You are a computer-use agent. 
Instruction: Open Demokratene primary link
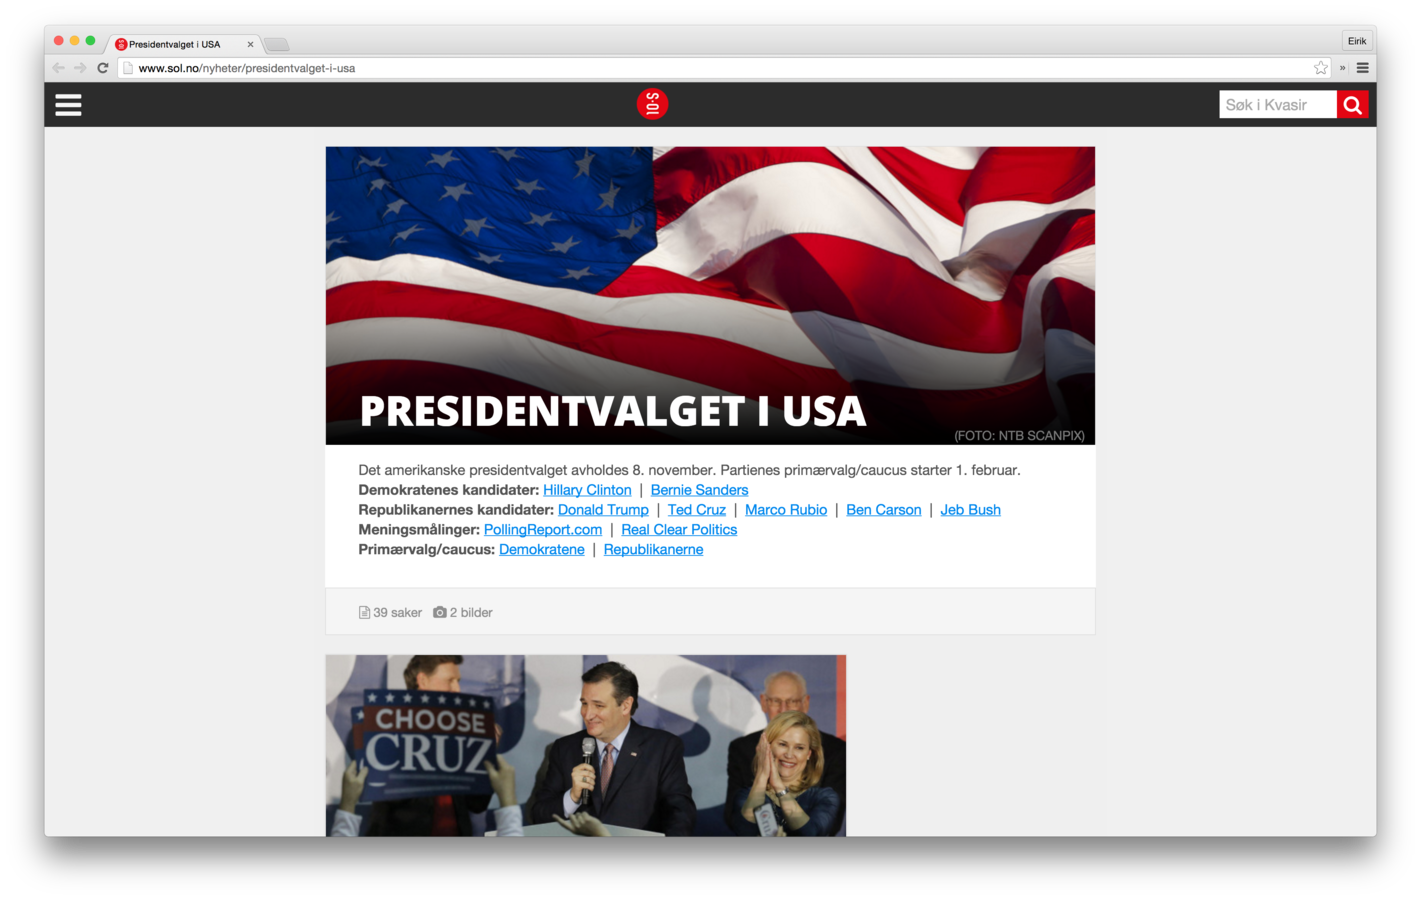tap(542, 550)
